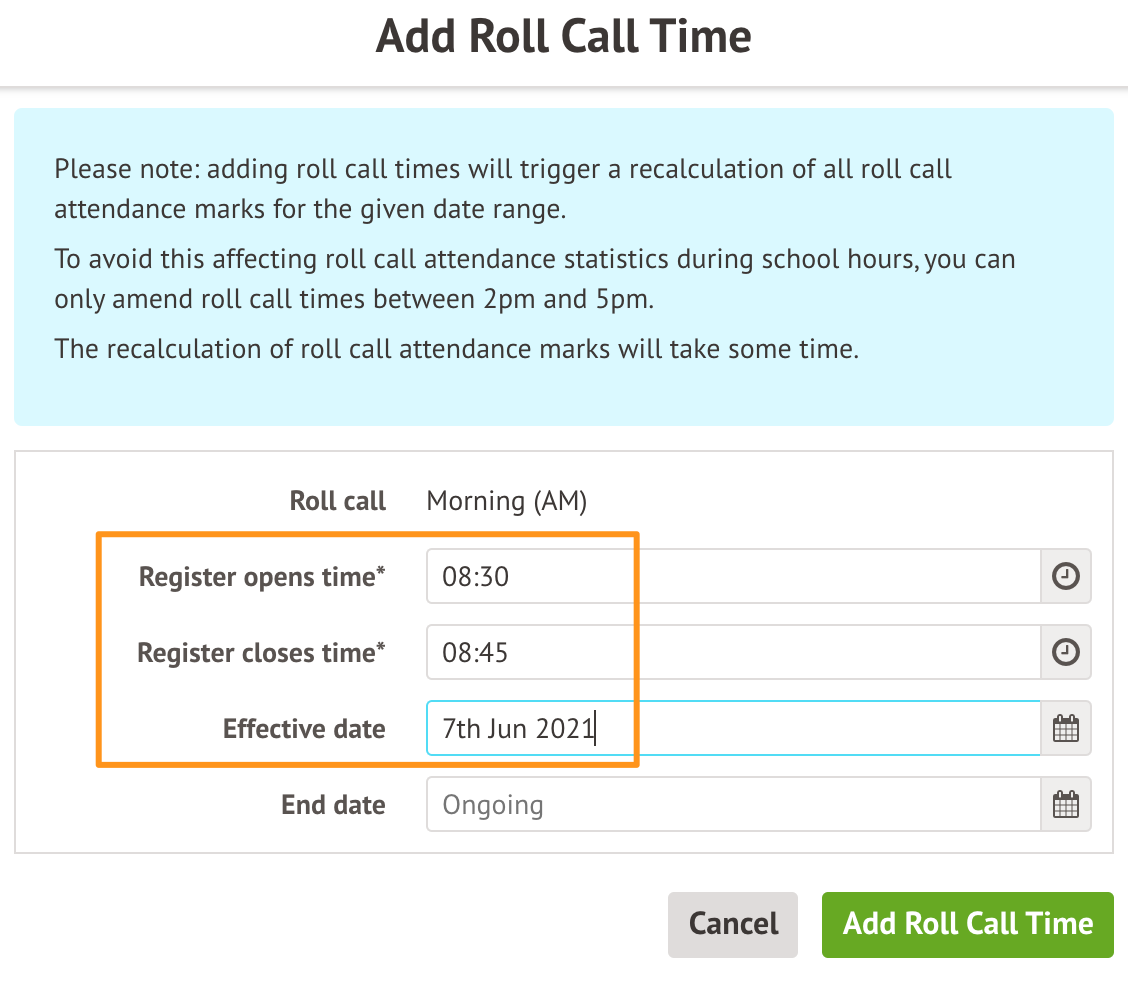Click the clock icon beside Register closes time

pyautogui.click(x=1066, y=652)
